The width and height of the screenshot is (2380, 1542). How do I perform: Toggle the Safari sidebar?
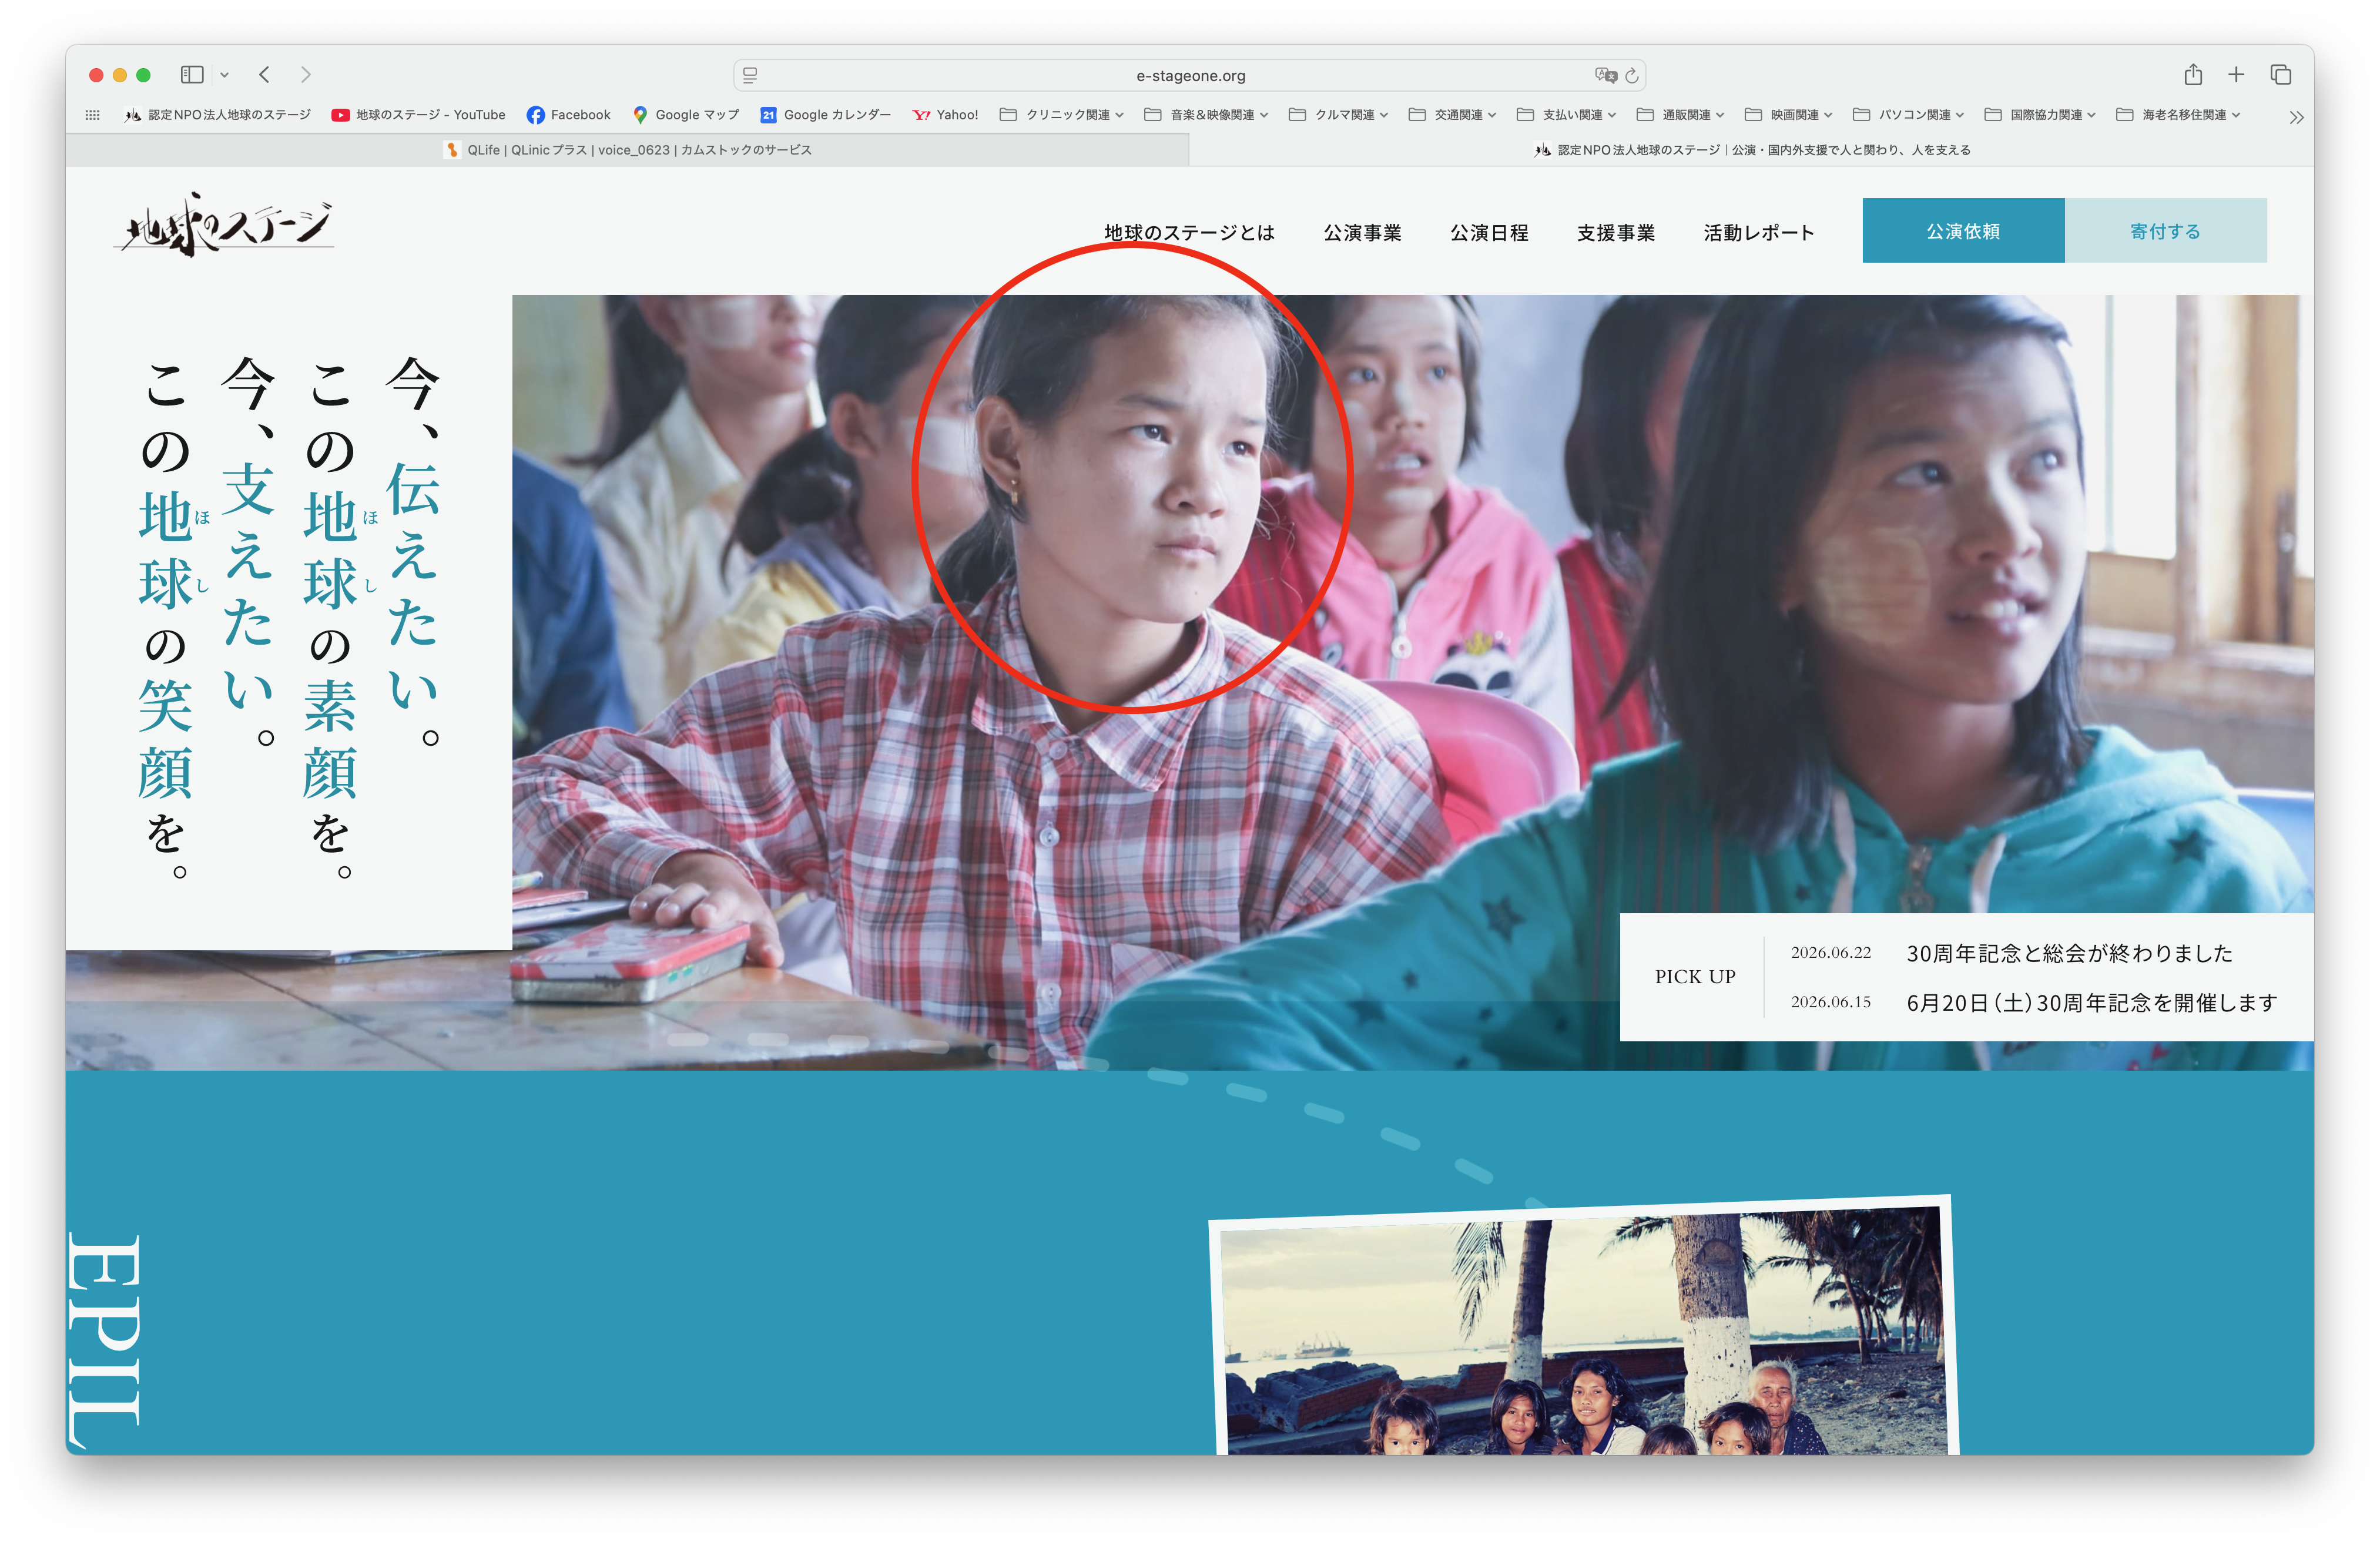click(x=192, y=75)
